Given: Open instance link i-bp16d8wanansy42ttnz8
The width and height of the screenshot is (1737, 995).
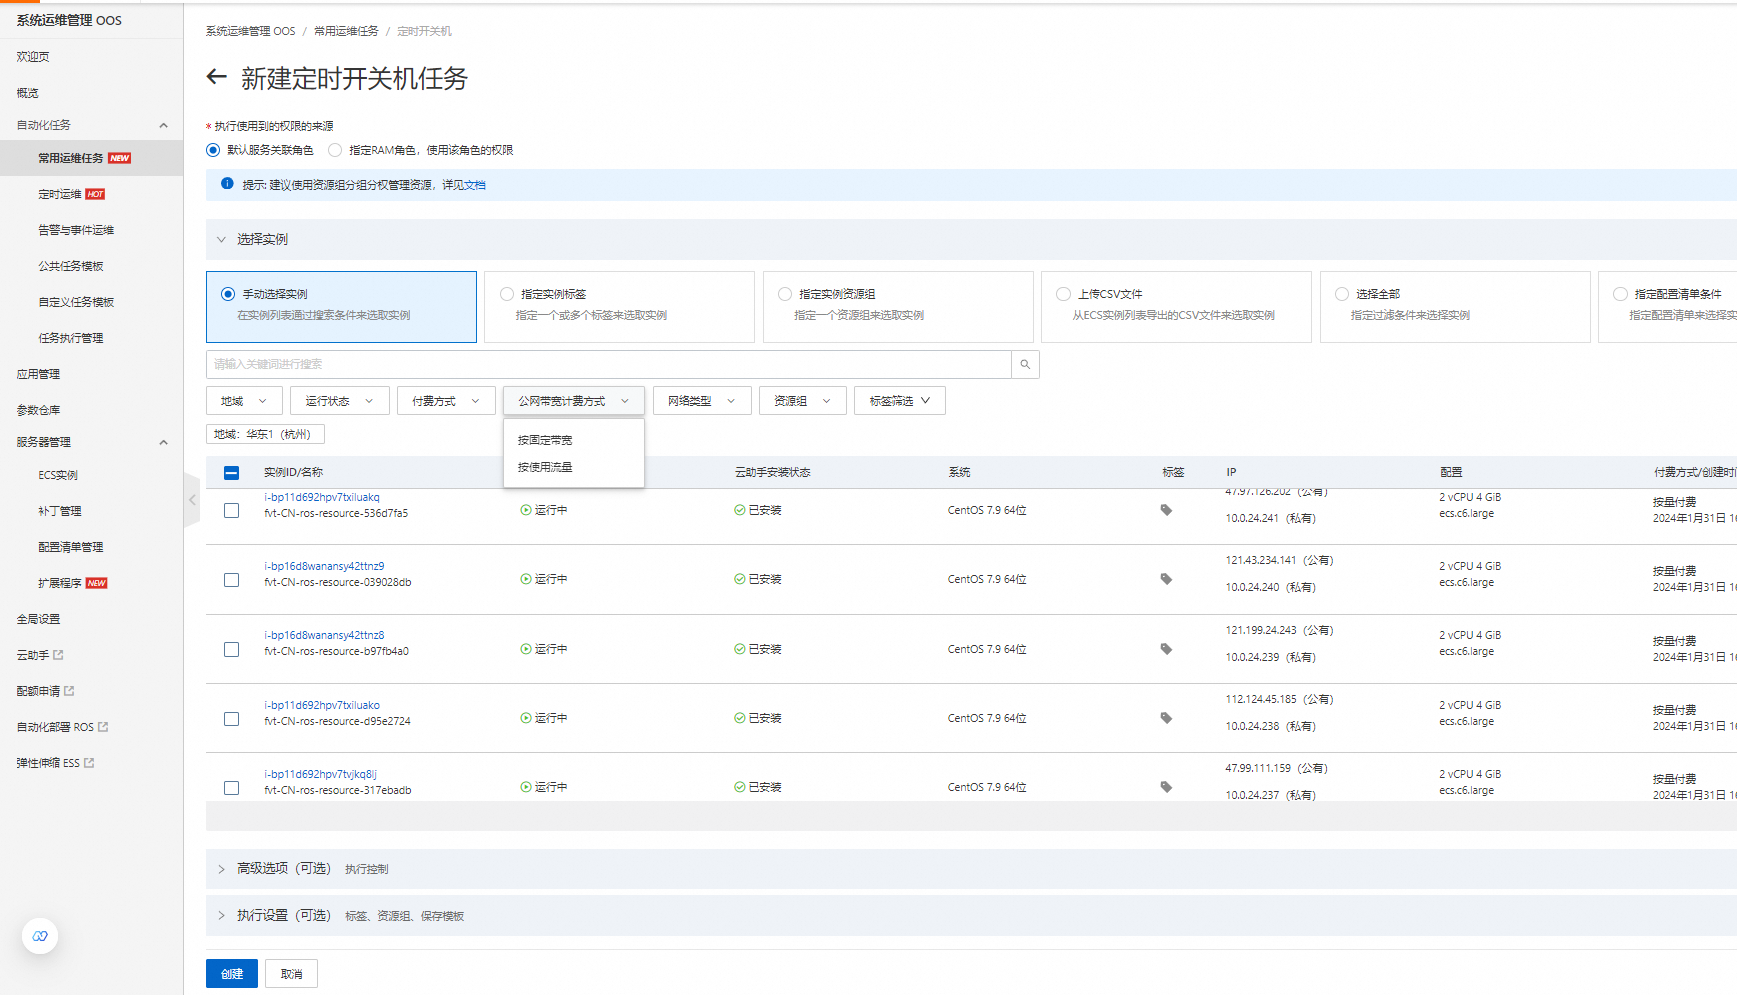Looking at the screenshot, I should (x=324, y=635).
